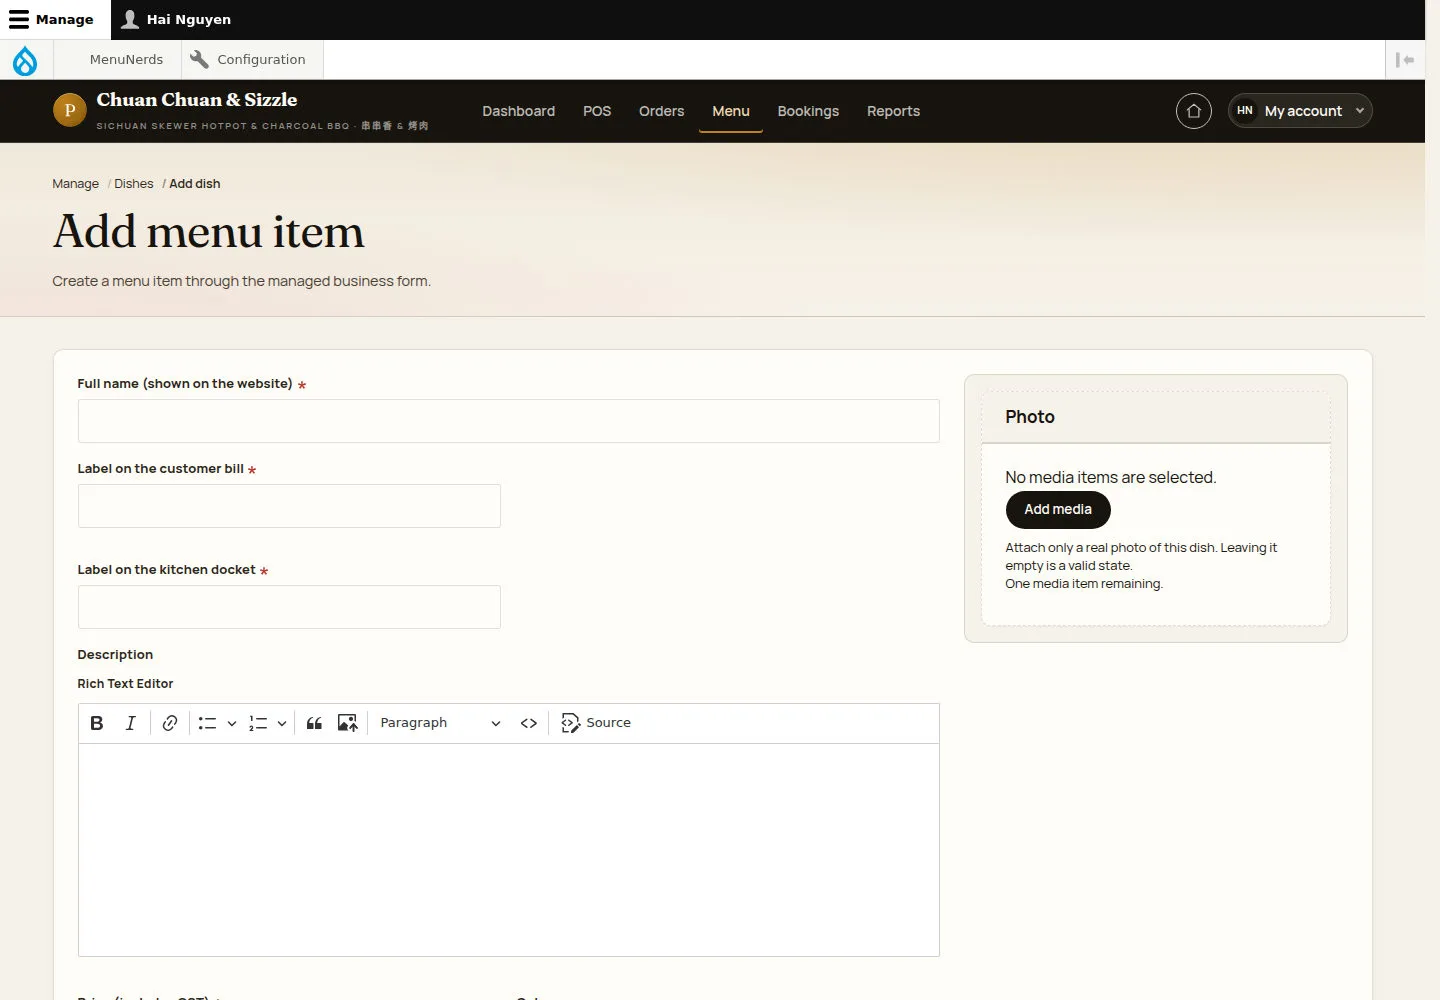
Task: Click the Chuan Chuan & Sizzle site name
Action: coord(197,100)
